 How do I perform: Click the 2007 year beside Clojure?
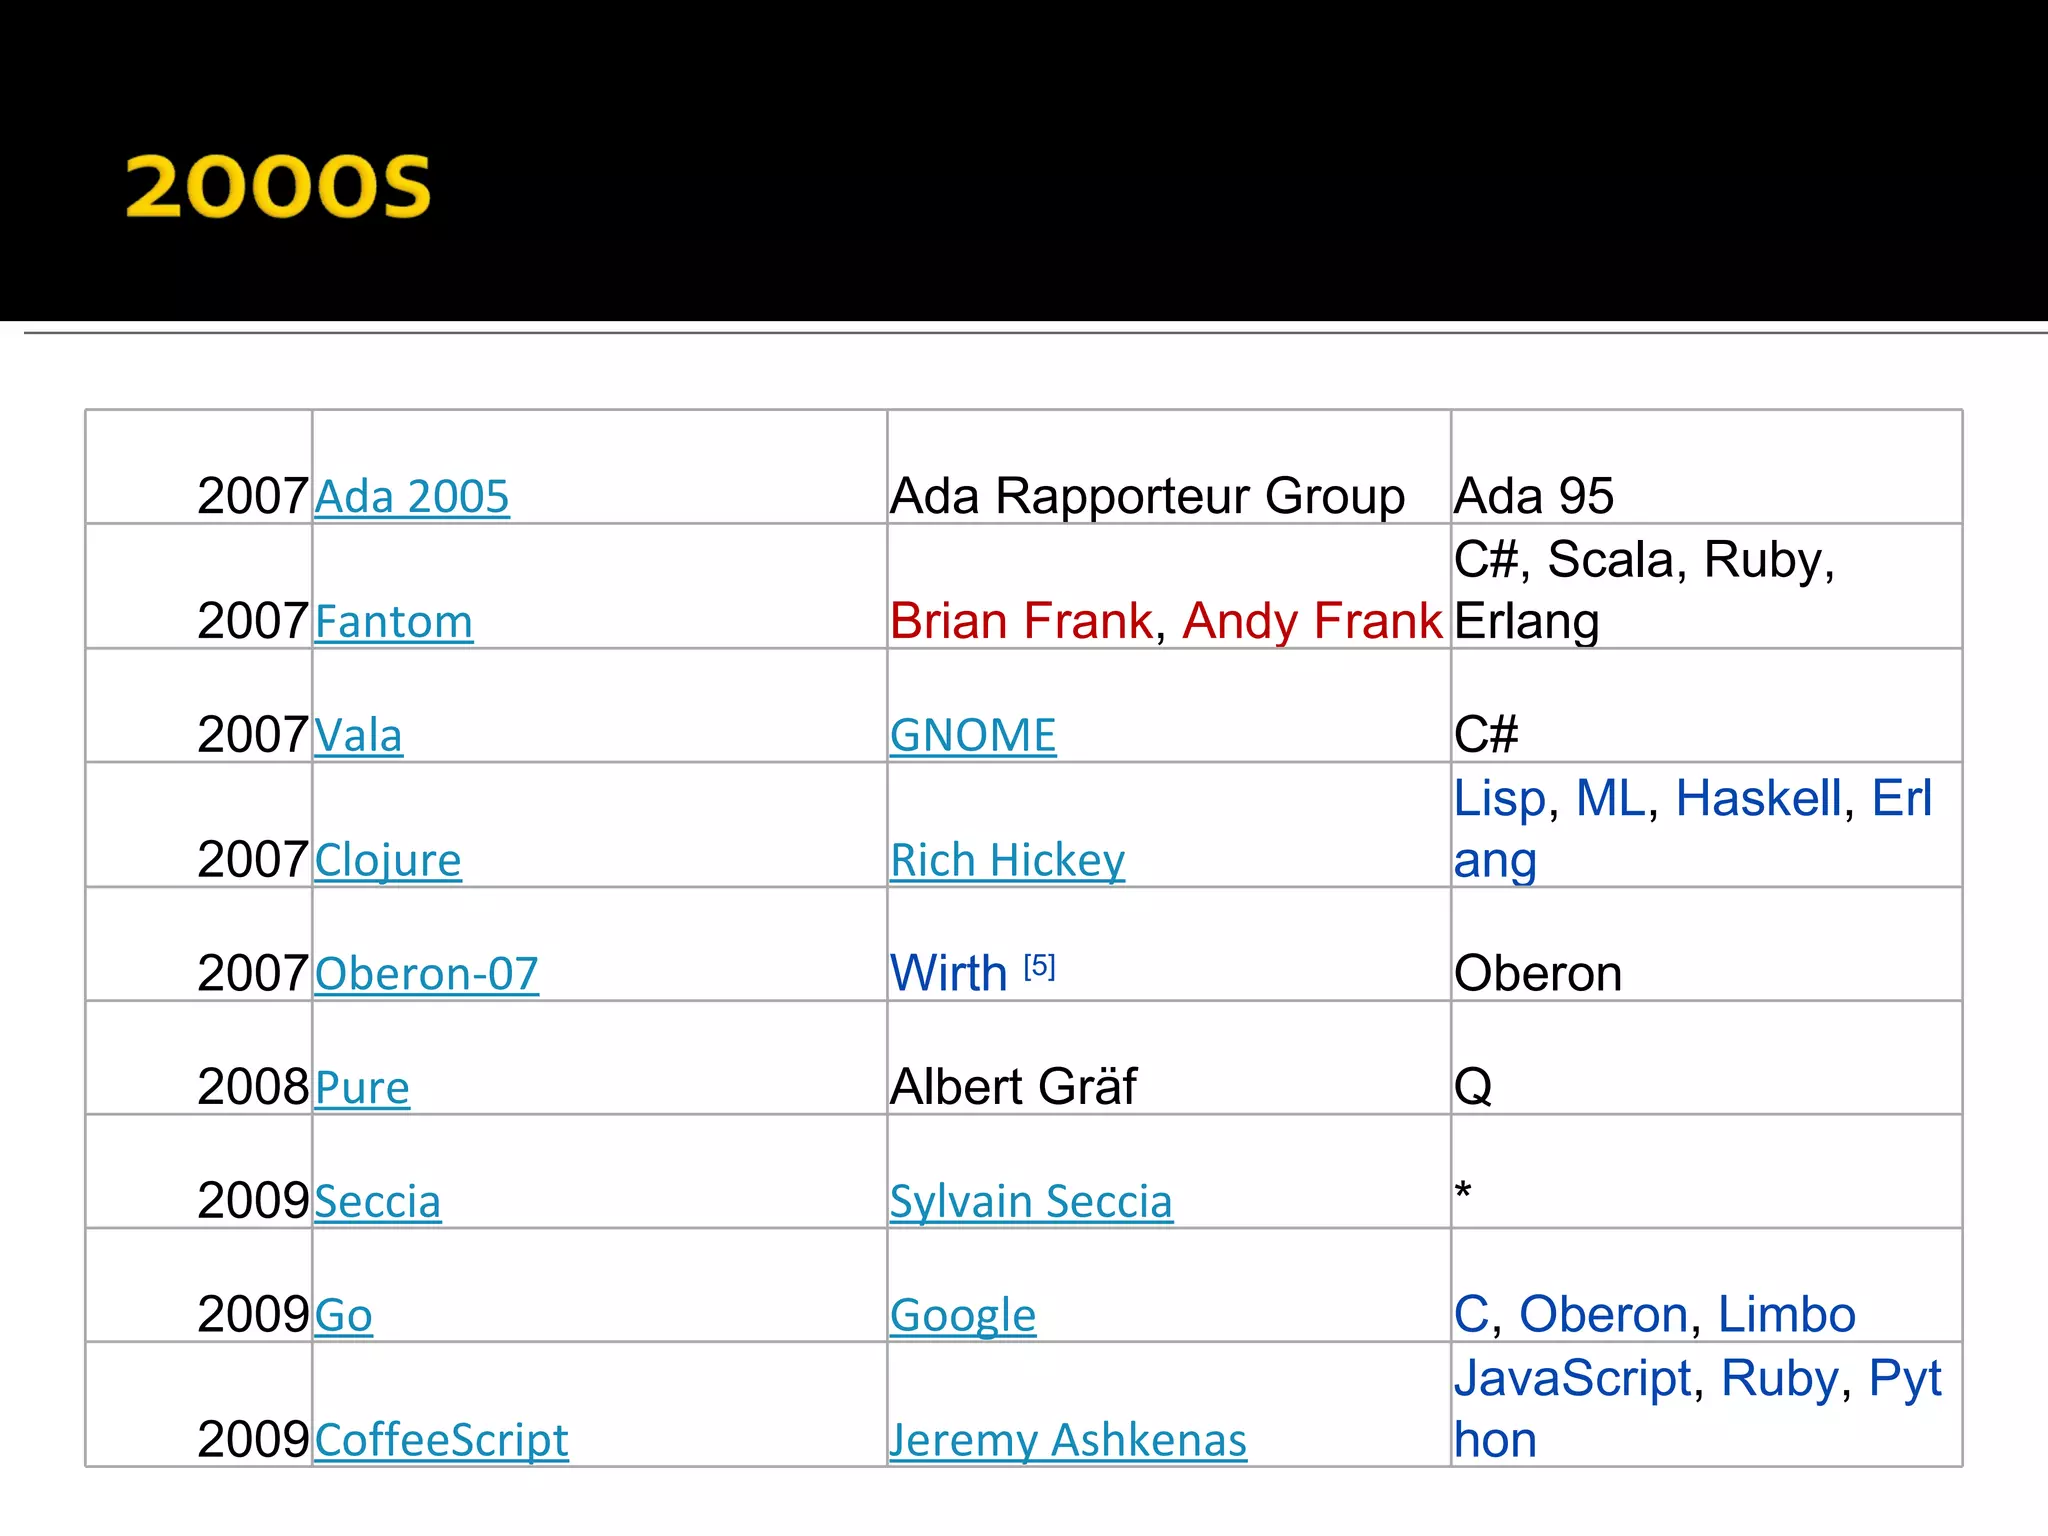pyautogui.click(x=253, y=860)
